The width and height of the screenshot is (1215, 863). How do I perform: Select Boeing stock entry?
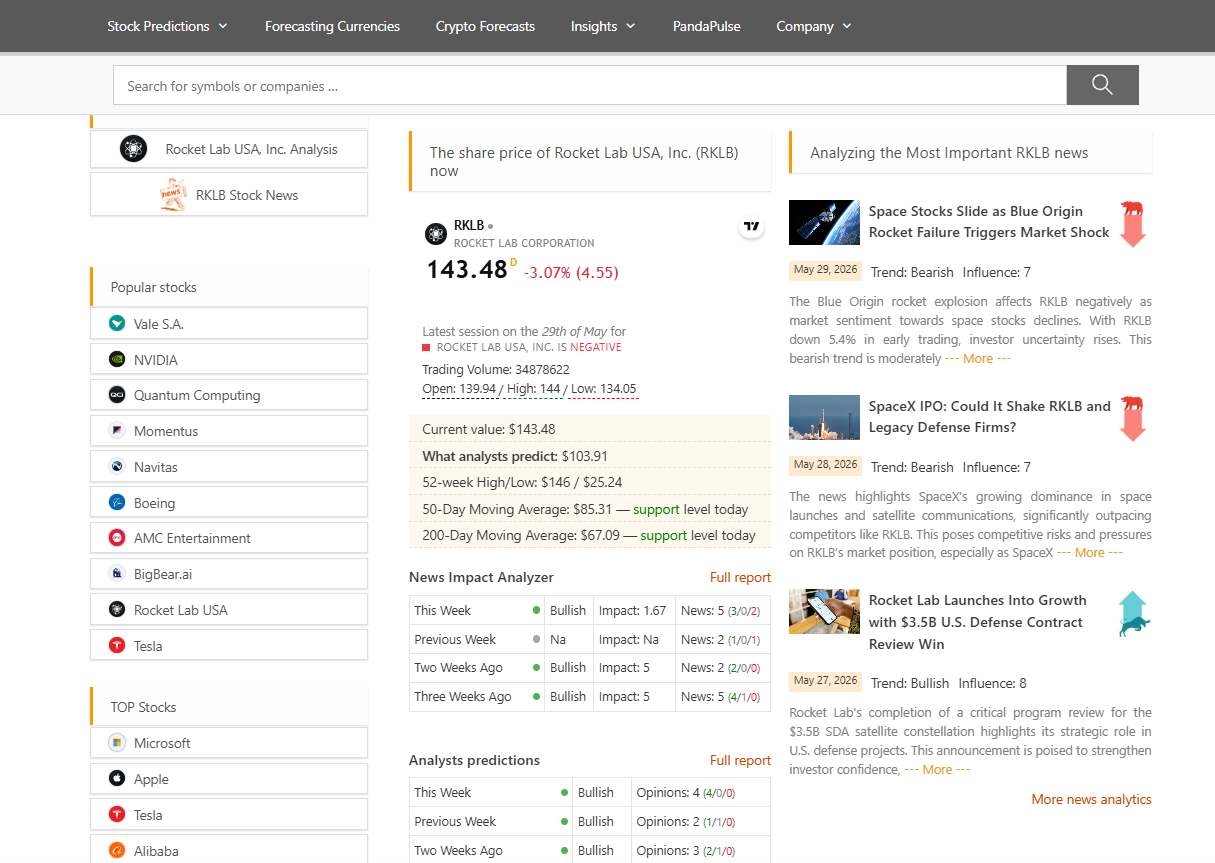(229, 503)
